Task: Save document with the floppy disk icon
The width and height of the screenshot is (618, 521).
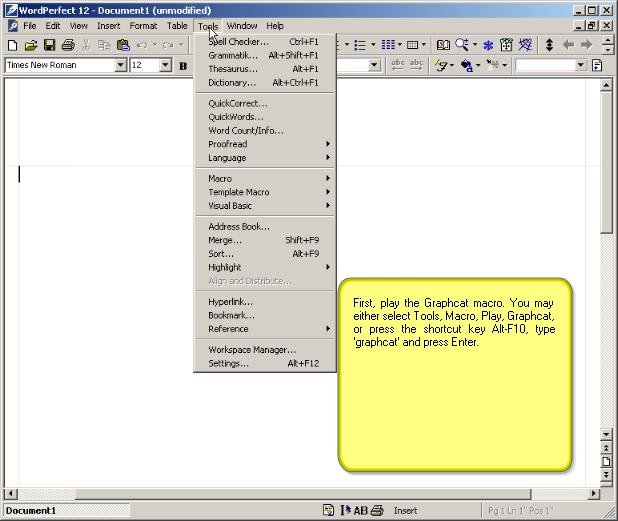Action: [49, 45]
